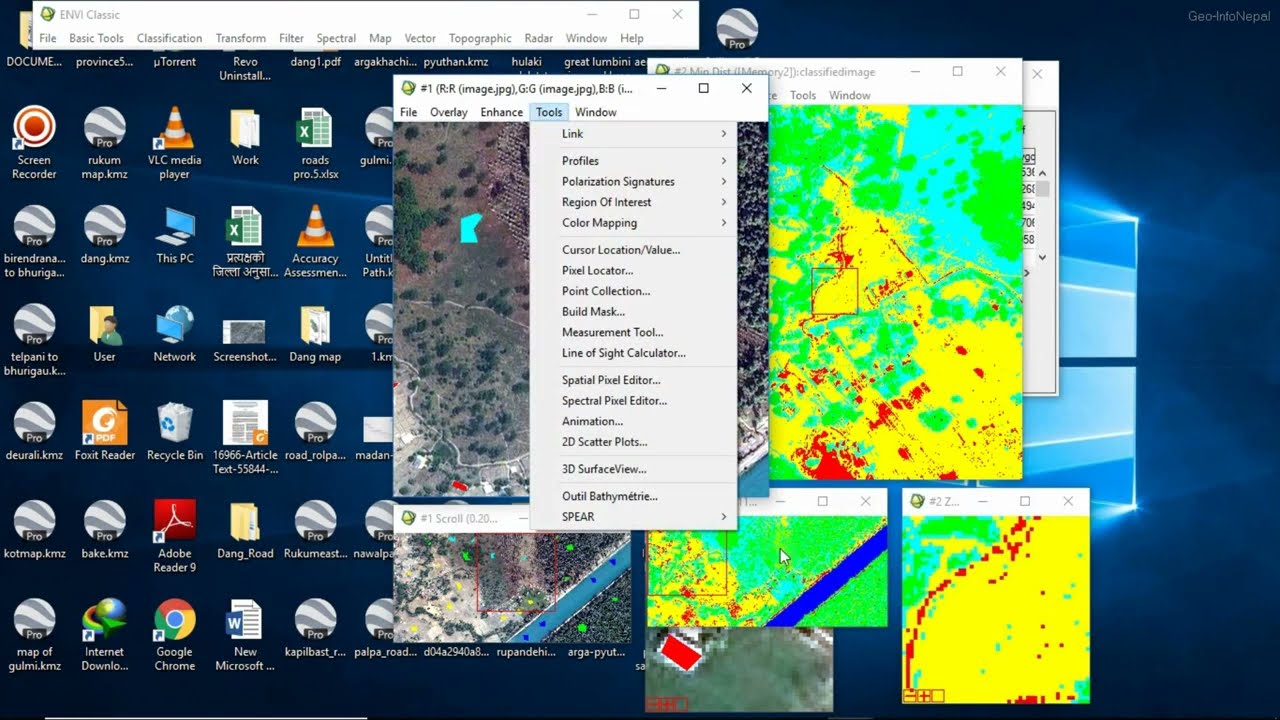Open Radar menu in ENVI Classic

point(538,38)
